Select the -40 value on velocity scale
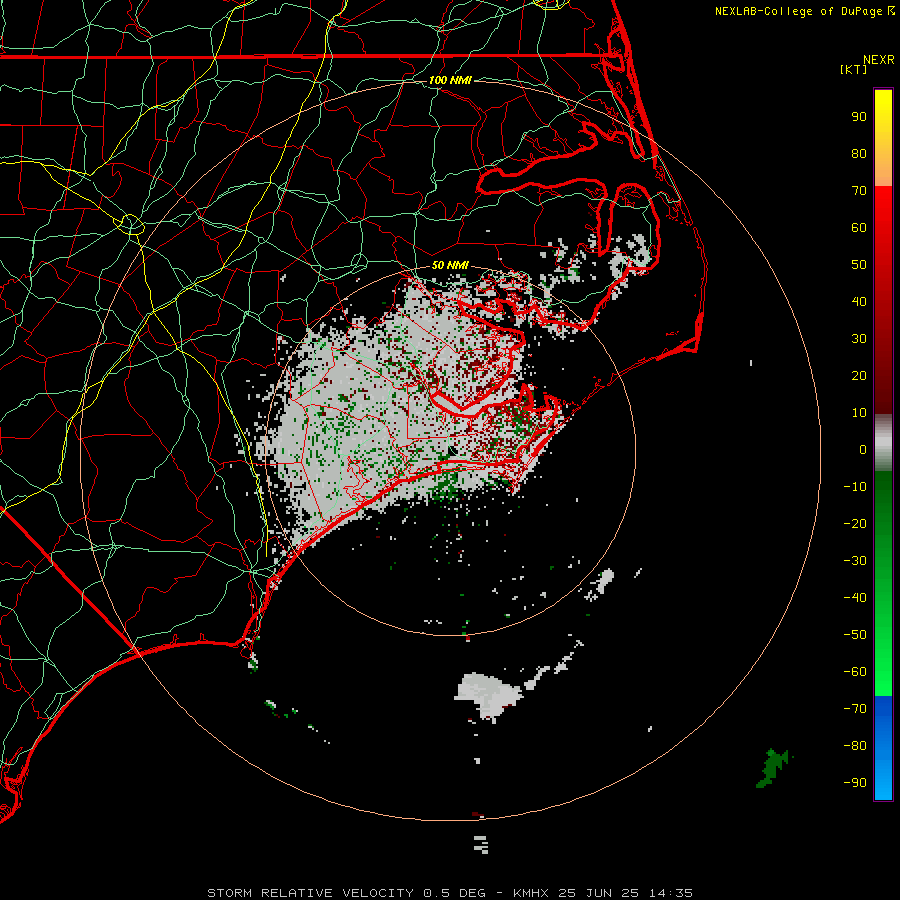Viewport: 900px width, 900px height. (855, 598)
